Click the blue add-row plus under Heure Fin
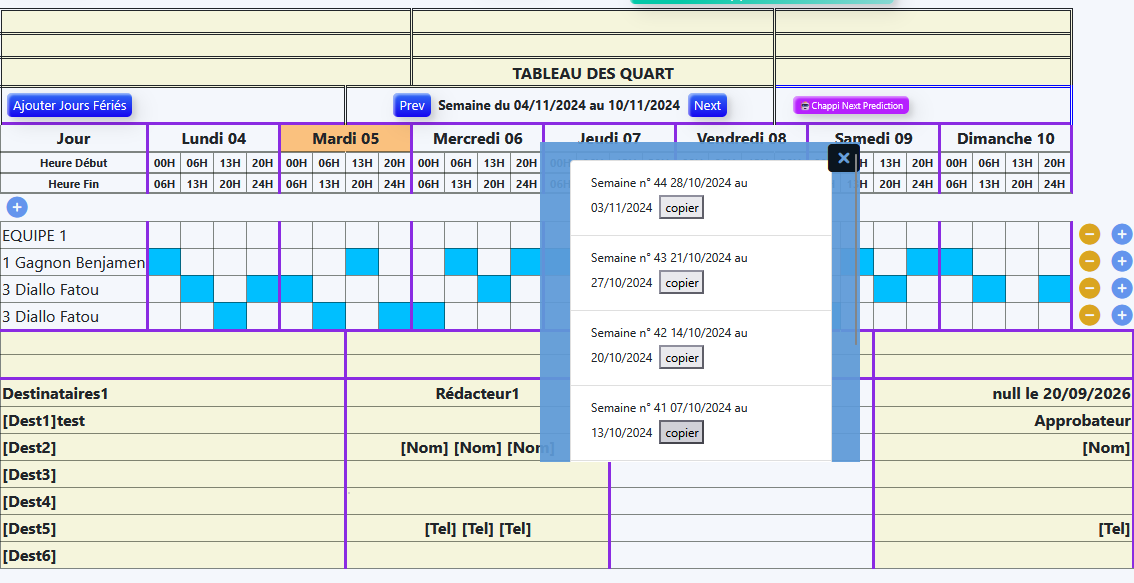This screenshot has width=1134, height=583. [17, 208]
